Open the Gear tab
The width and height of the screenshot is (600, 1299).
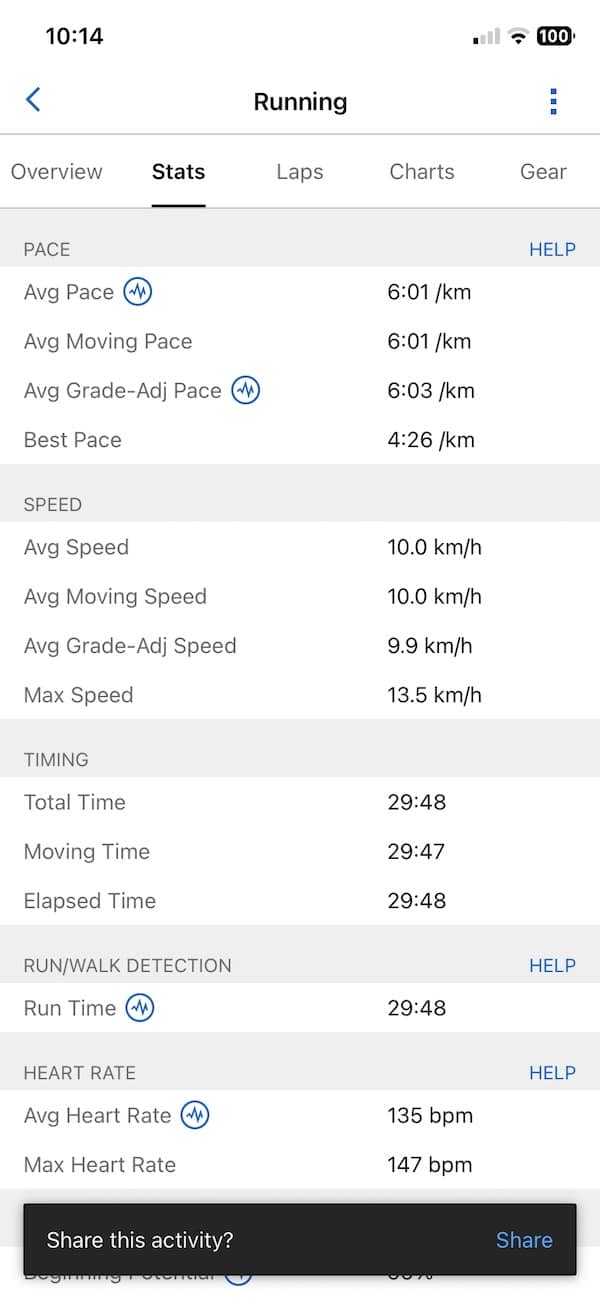click(x=543, y=171)
